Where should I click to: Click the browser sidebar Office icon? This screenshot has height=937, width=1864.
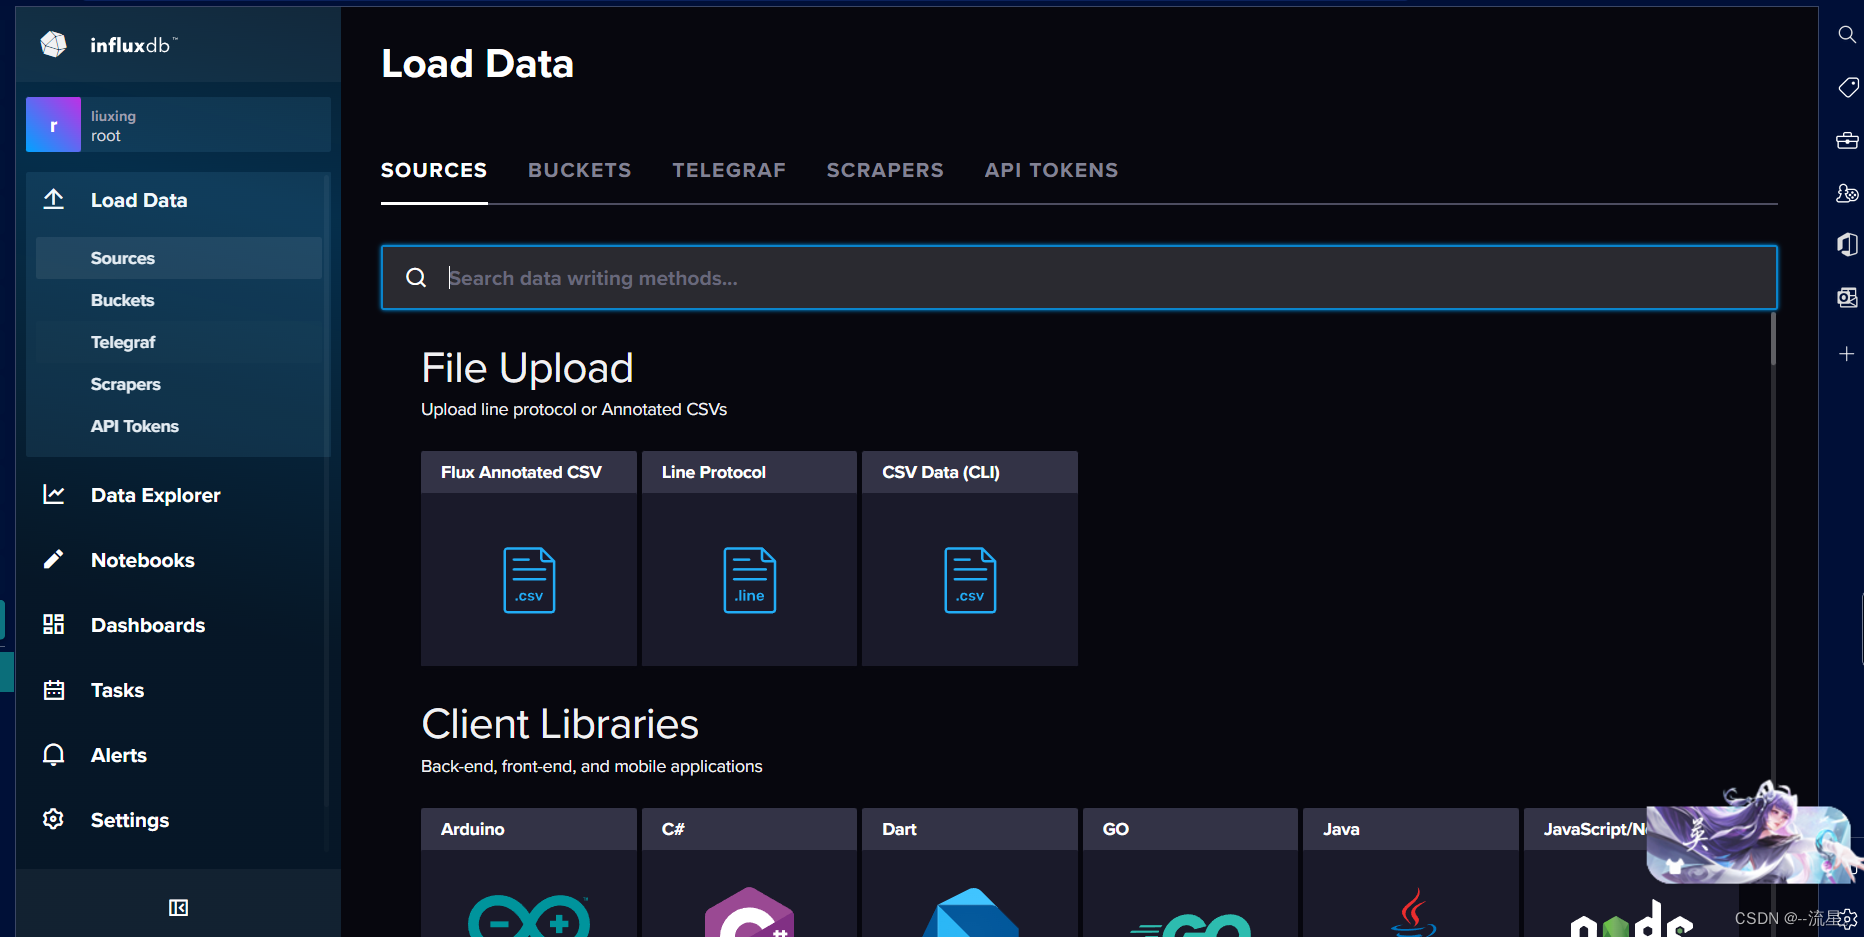coord(1847,245)
